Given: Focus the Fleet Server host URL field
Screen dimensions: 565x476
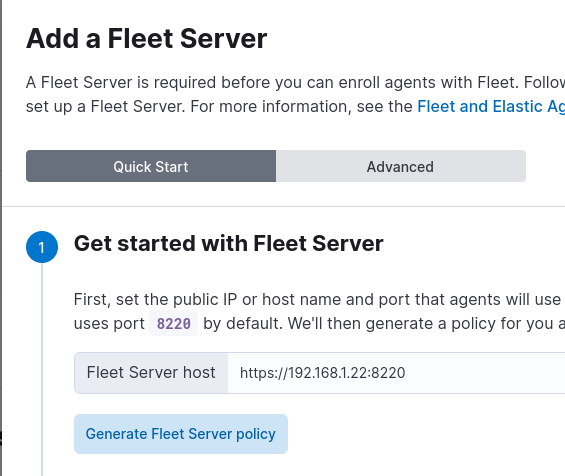Looking at the screenshot, I should (396, 373).
